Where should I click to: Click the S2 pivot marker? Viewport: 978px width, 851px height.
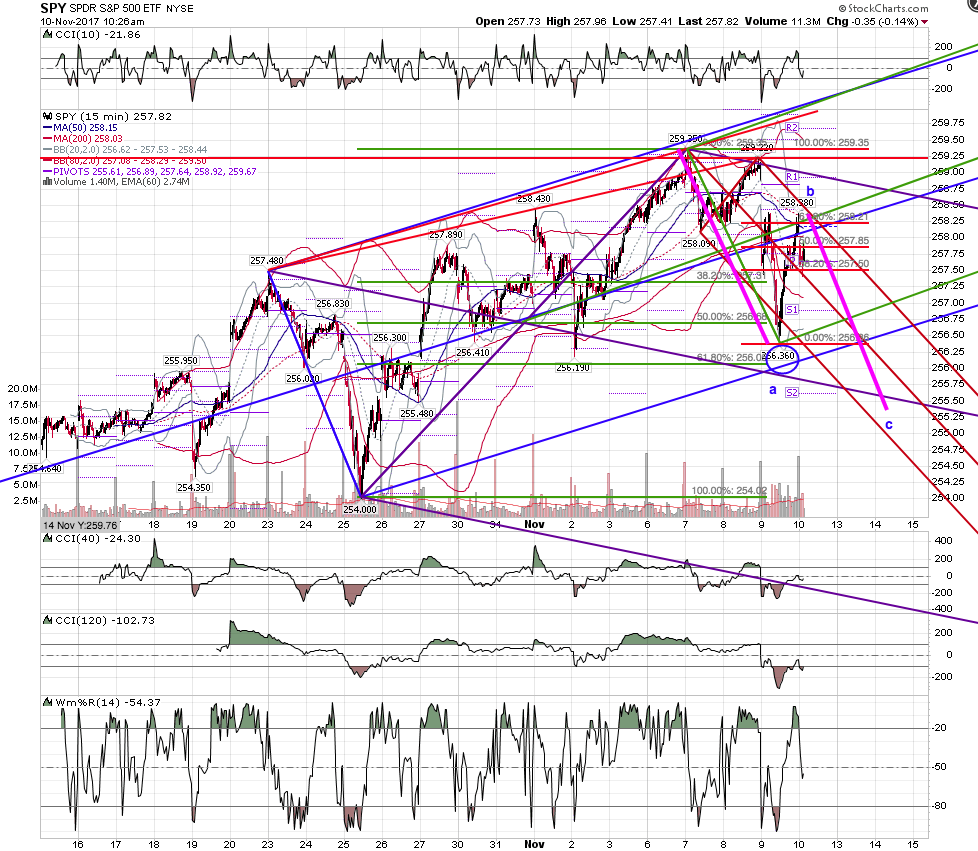point(792,392)
